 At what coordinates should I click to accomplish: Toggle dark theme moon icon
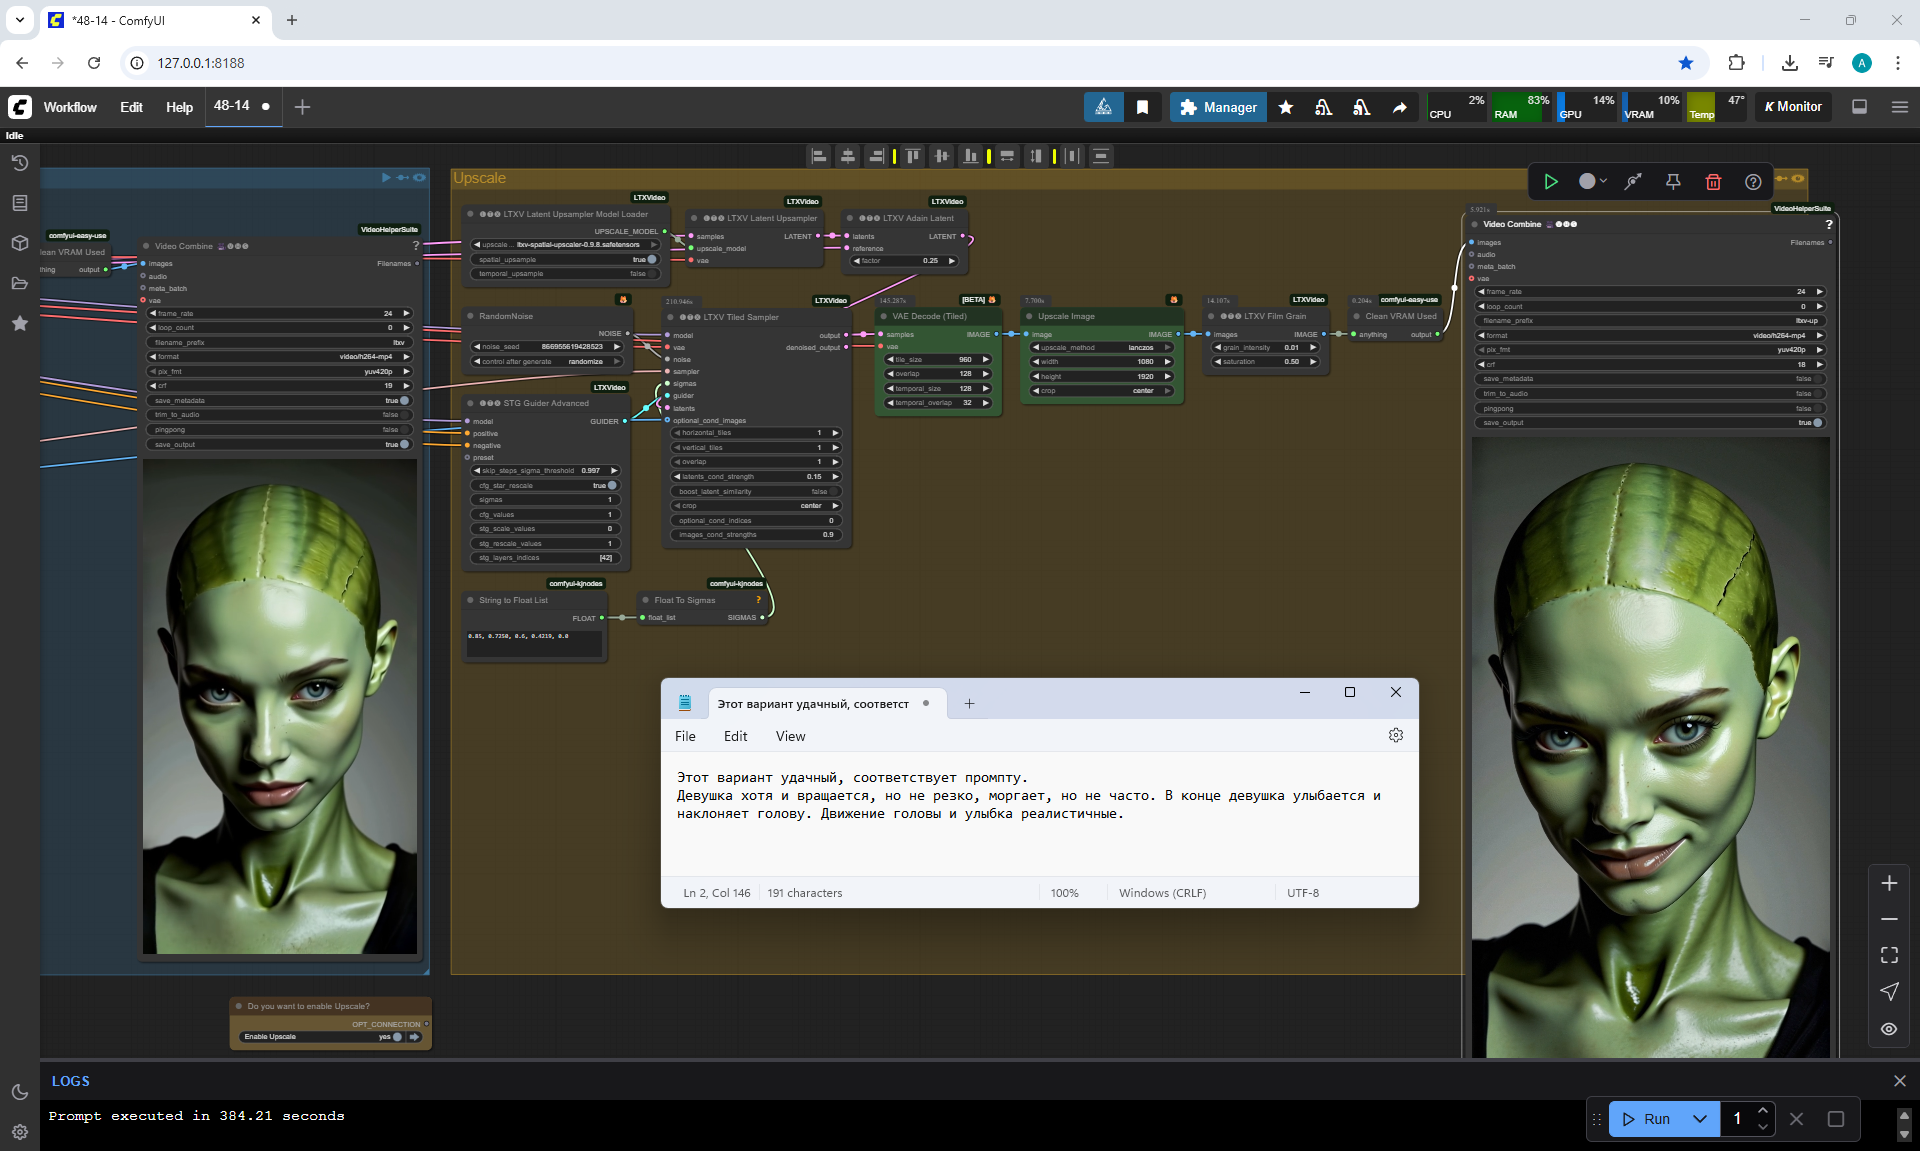tap(20, 1092)
